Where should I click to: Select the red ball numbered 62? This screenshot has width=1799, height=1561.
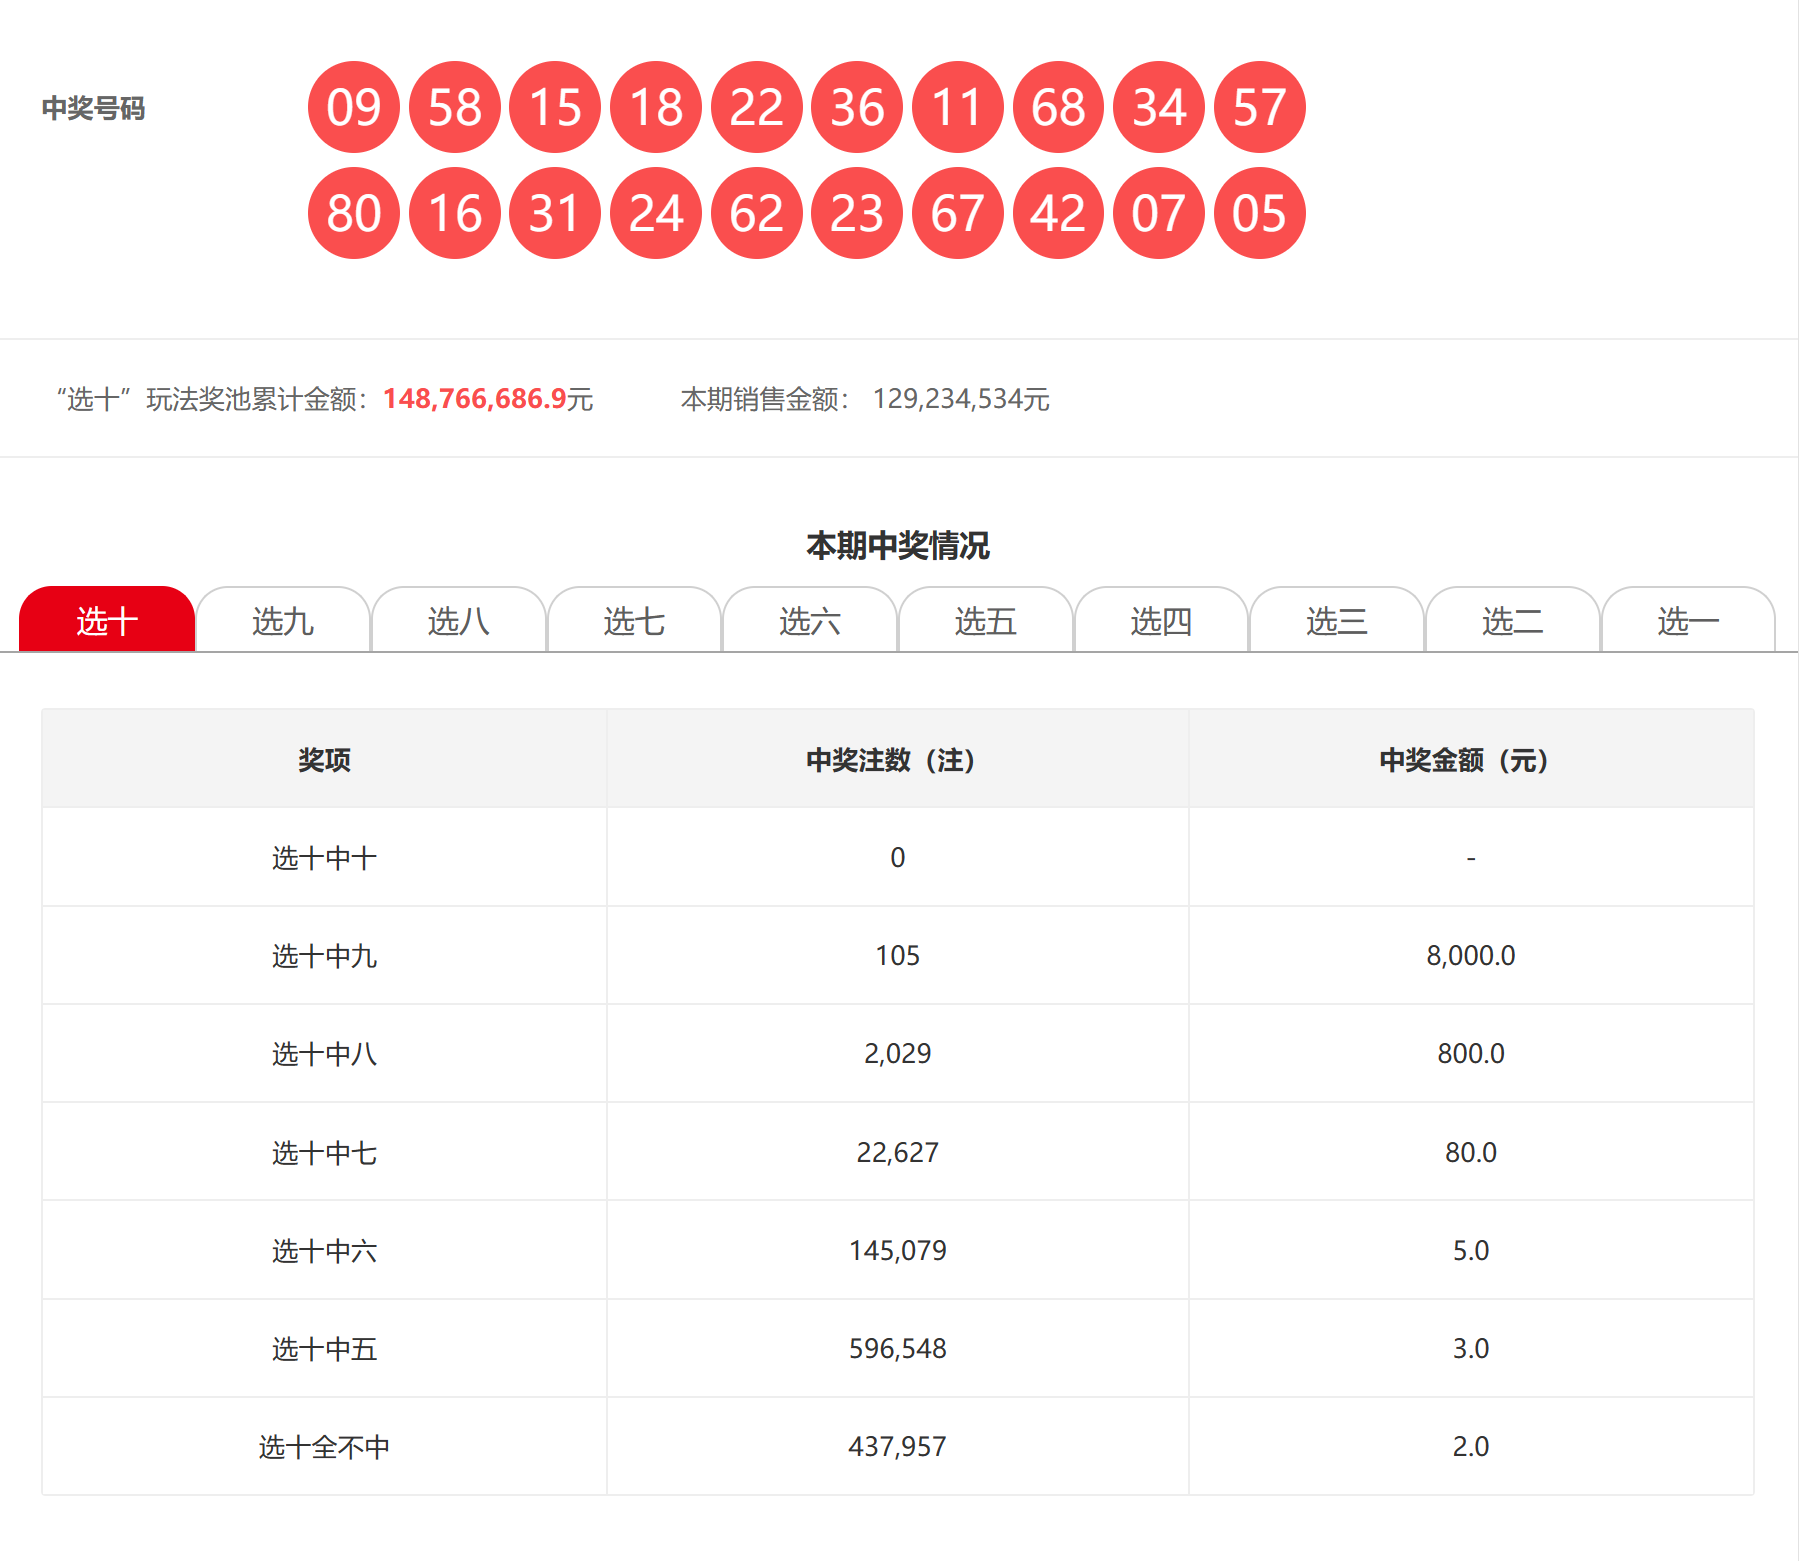756,213
